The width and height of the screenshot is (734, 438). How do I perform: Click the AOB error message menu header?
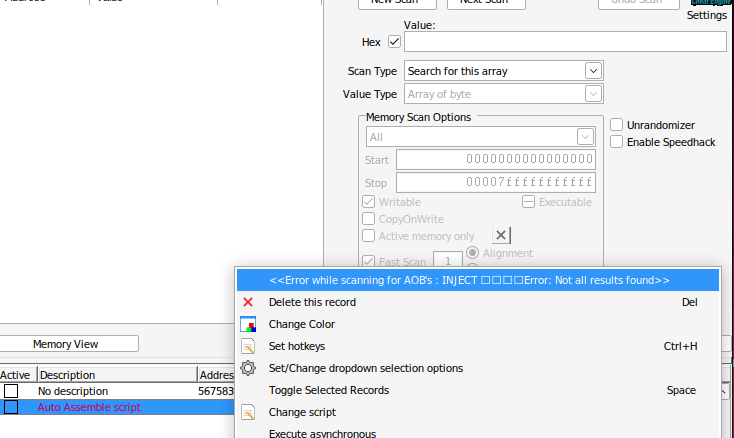(x=478, y=280)
